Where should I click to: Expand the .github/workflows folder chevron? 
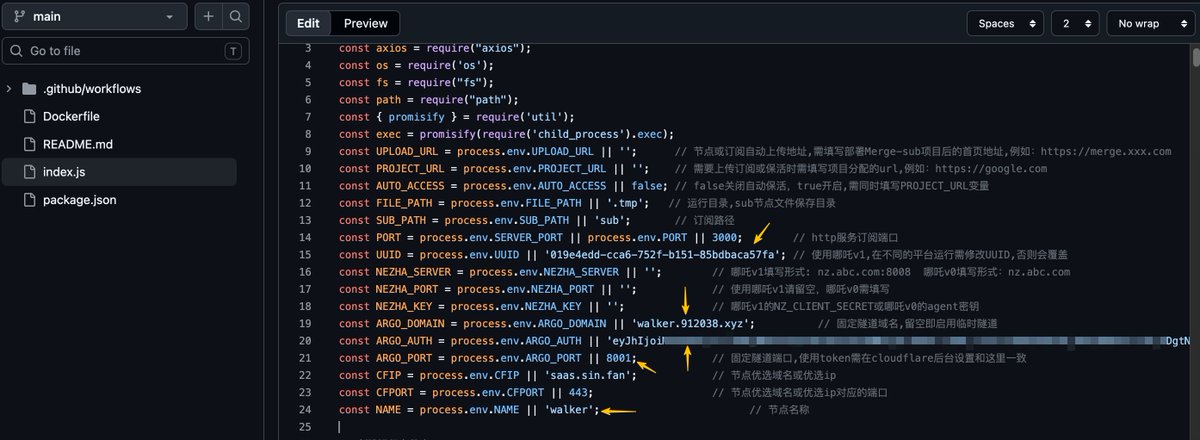pos(9,88)
